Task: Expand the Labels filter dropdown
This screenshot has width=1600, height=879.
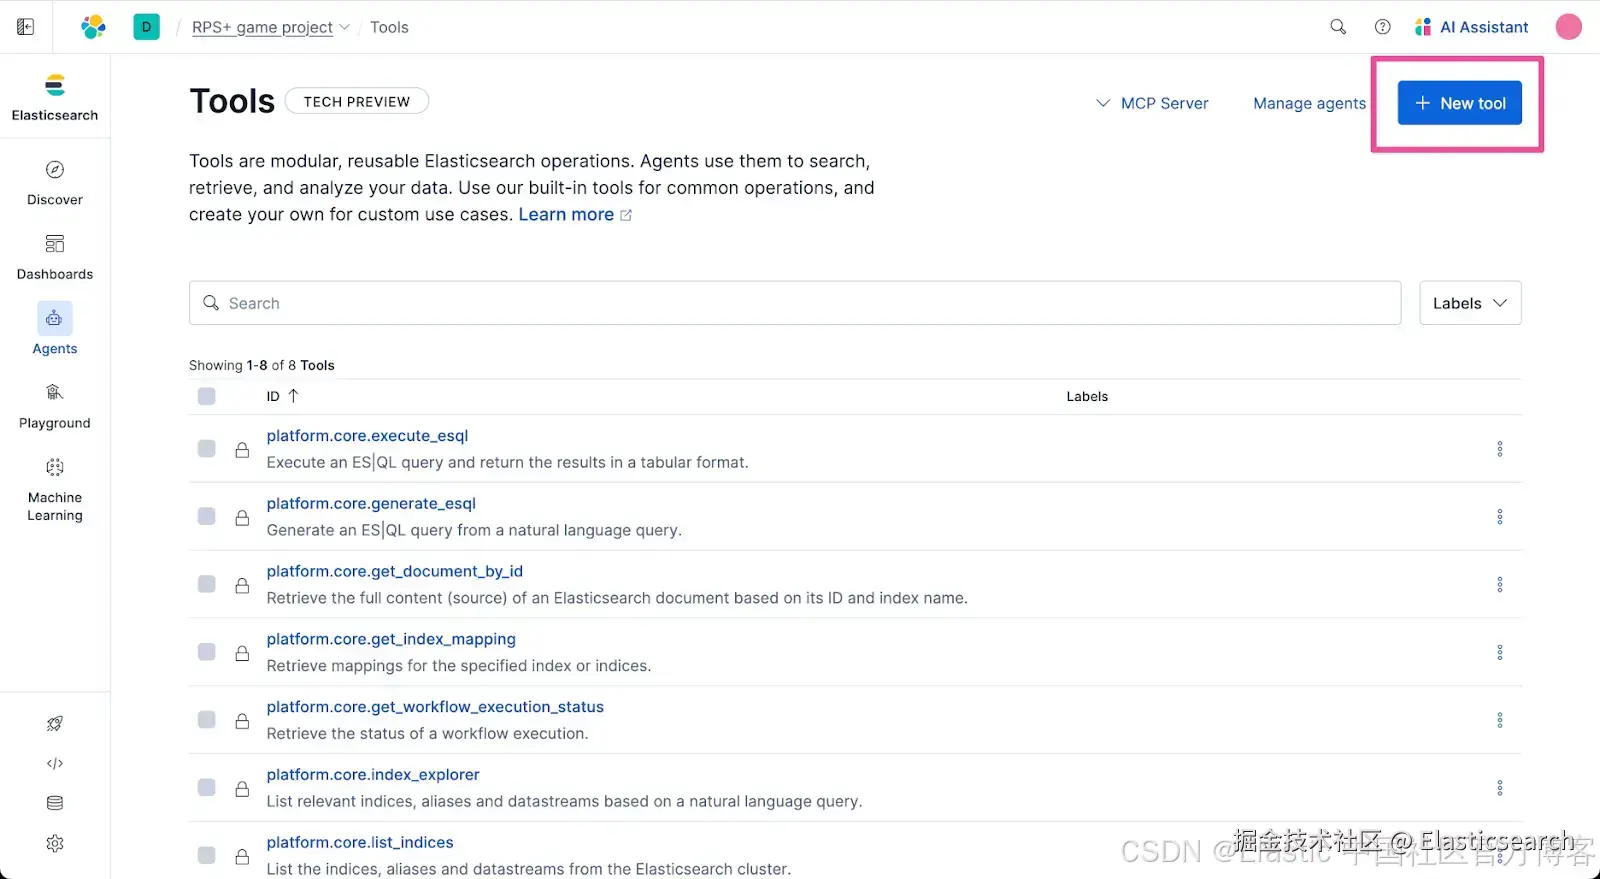Action: click(x=1469, y=303)
